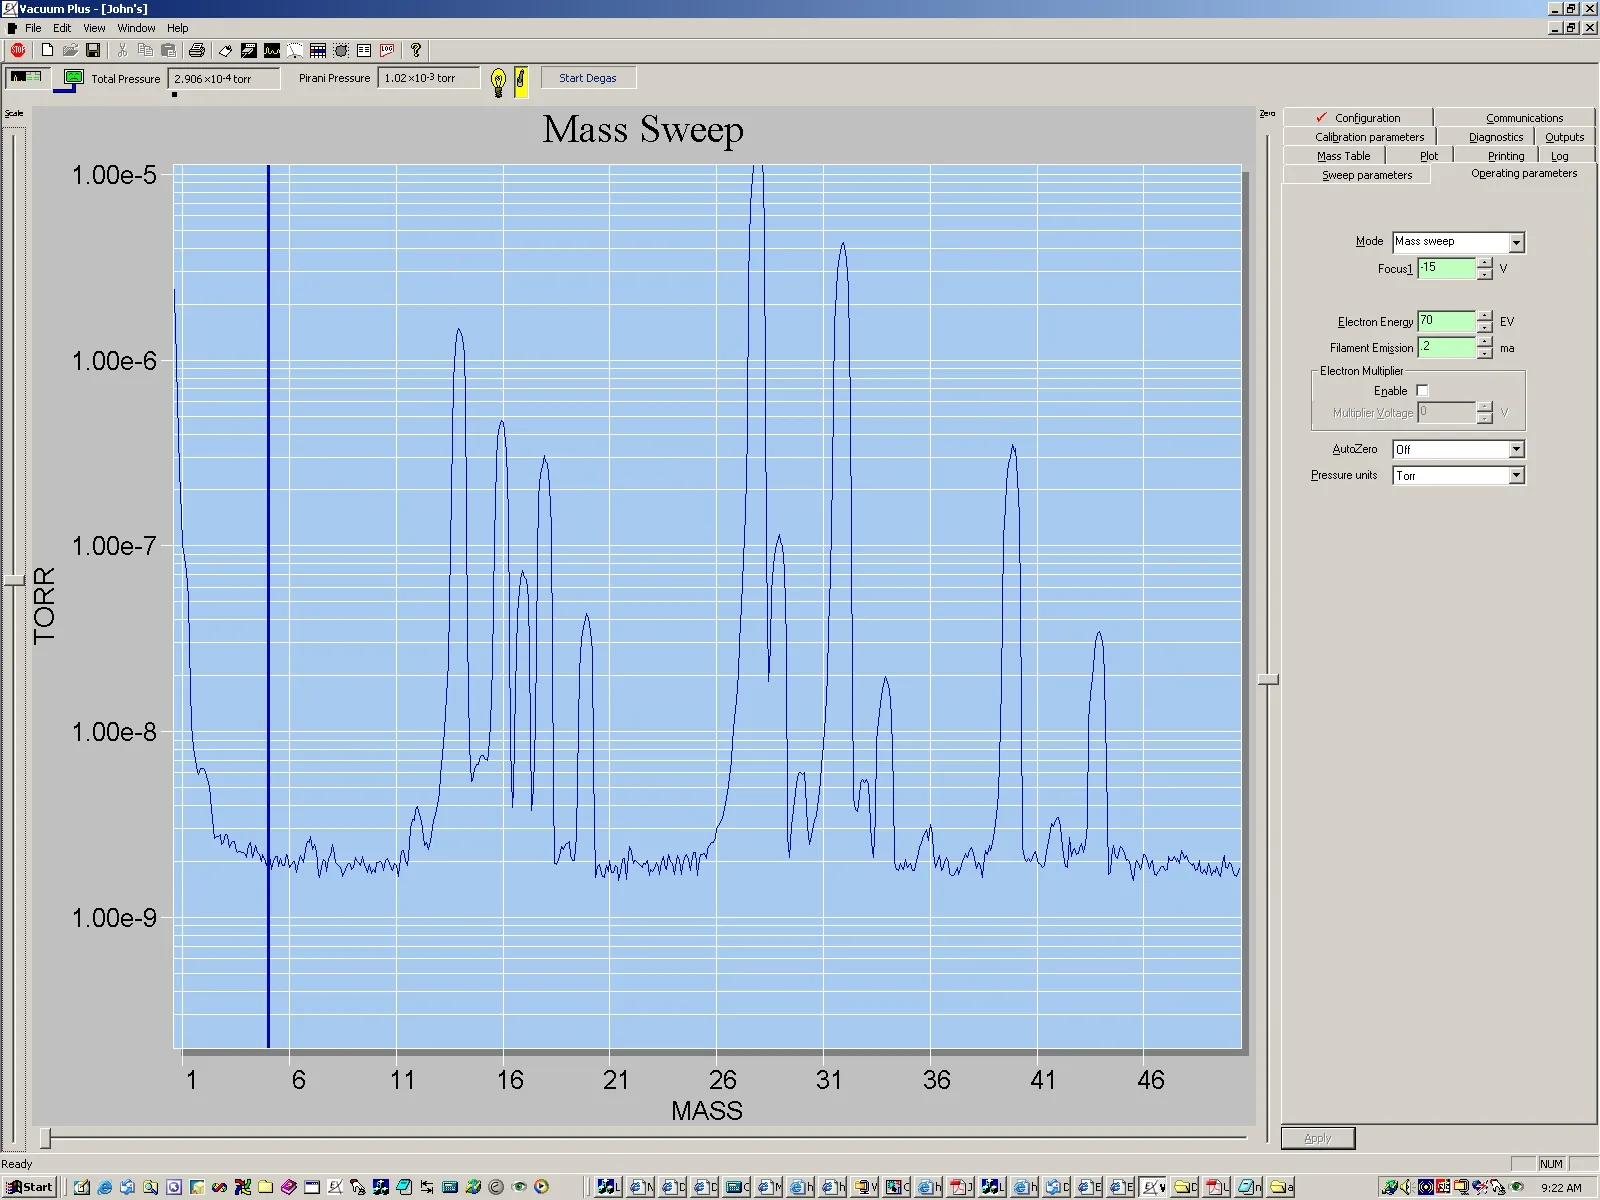Click the two-column list toolbar icon

coord(364,50)
